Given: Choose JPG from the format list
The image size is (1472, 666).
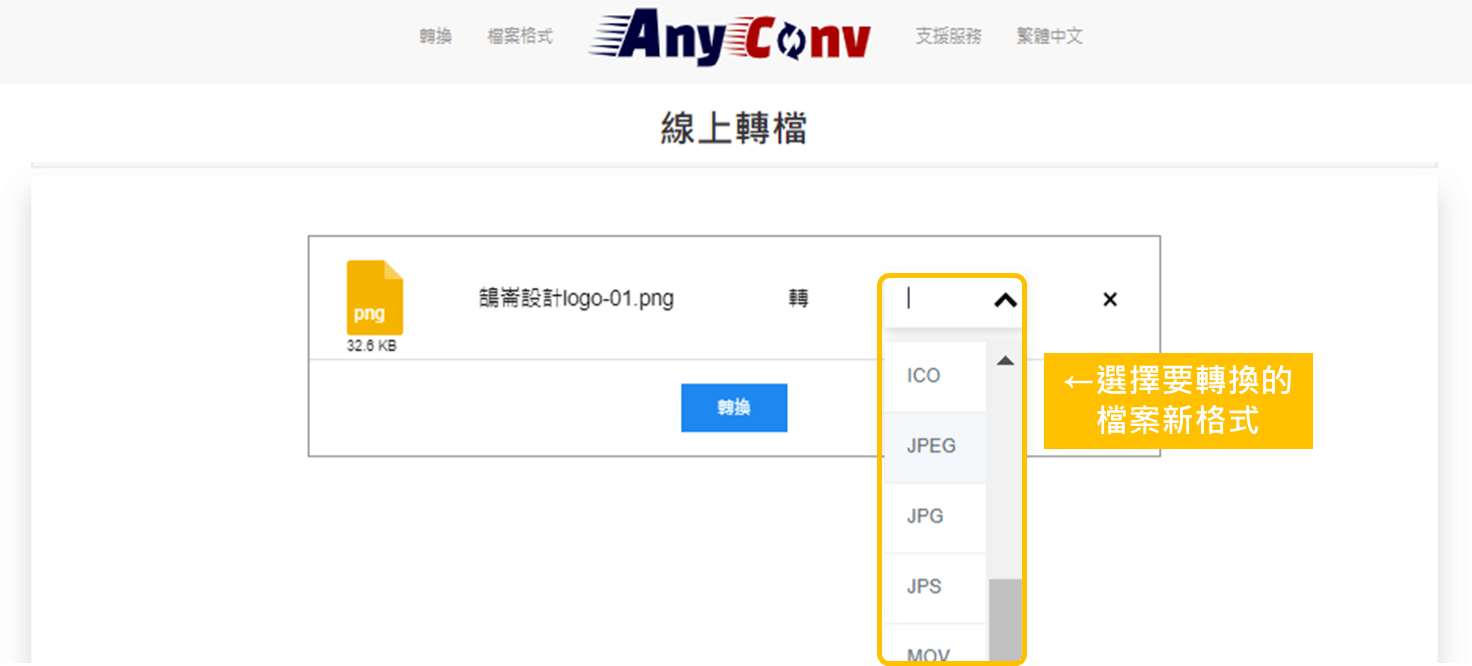Looking at the screenshot, I should pos(926,516).
